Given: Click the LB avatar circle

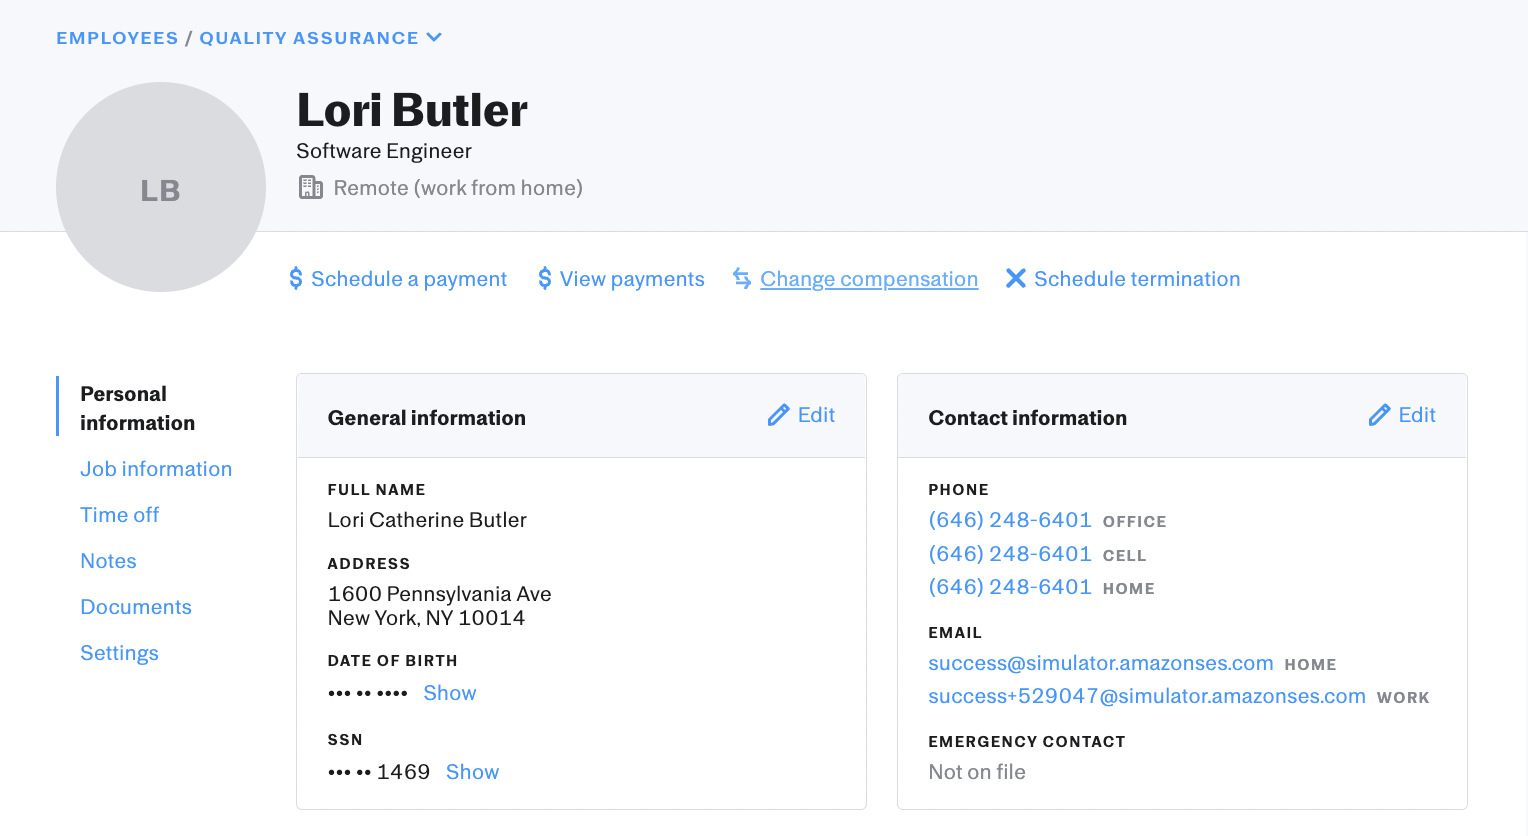Looking at the screenshot, I should (x=161, y=187).
